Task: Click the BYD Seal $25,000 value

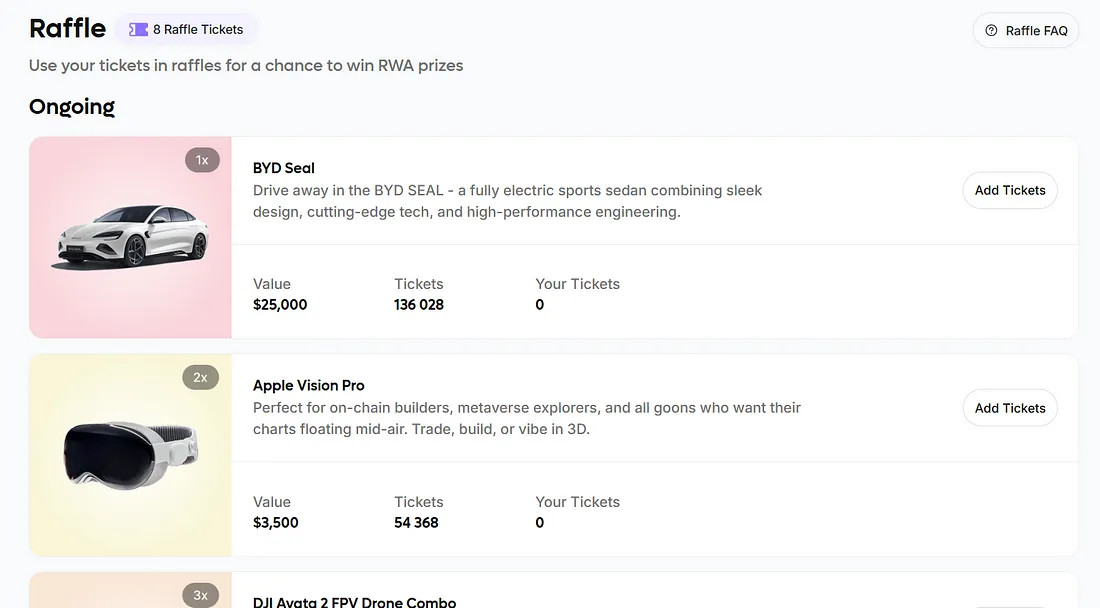Action: coord(280,304)
